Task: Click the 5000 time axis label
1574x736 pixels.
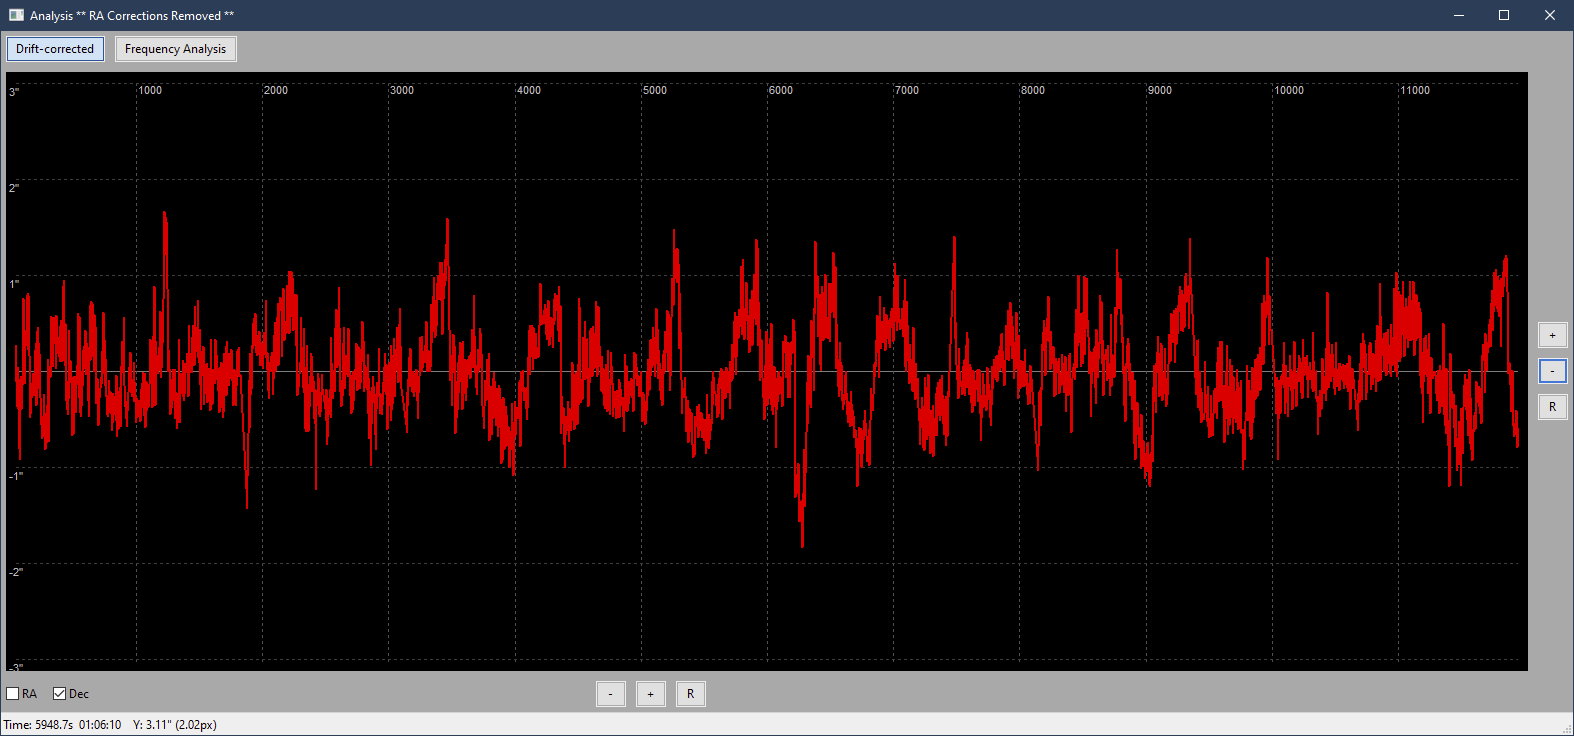Action: pyautogui.click(x=655, y=90)
